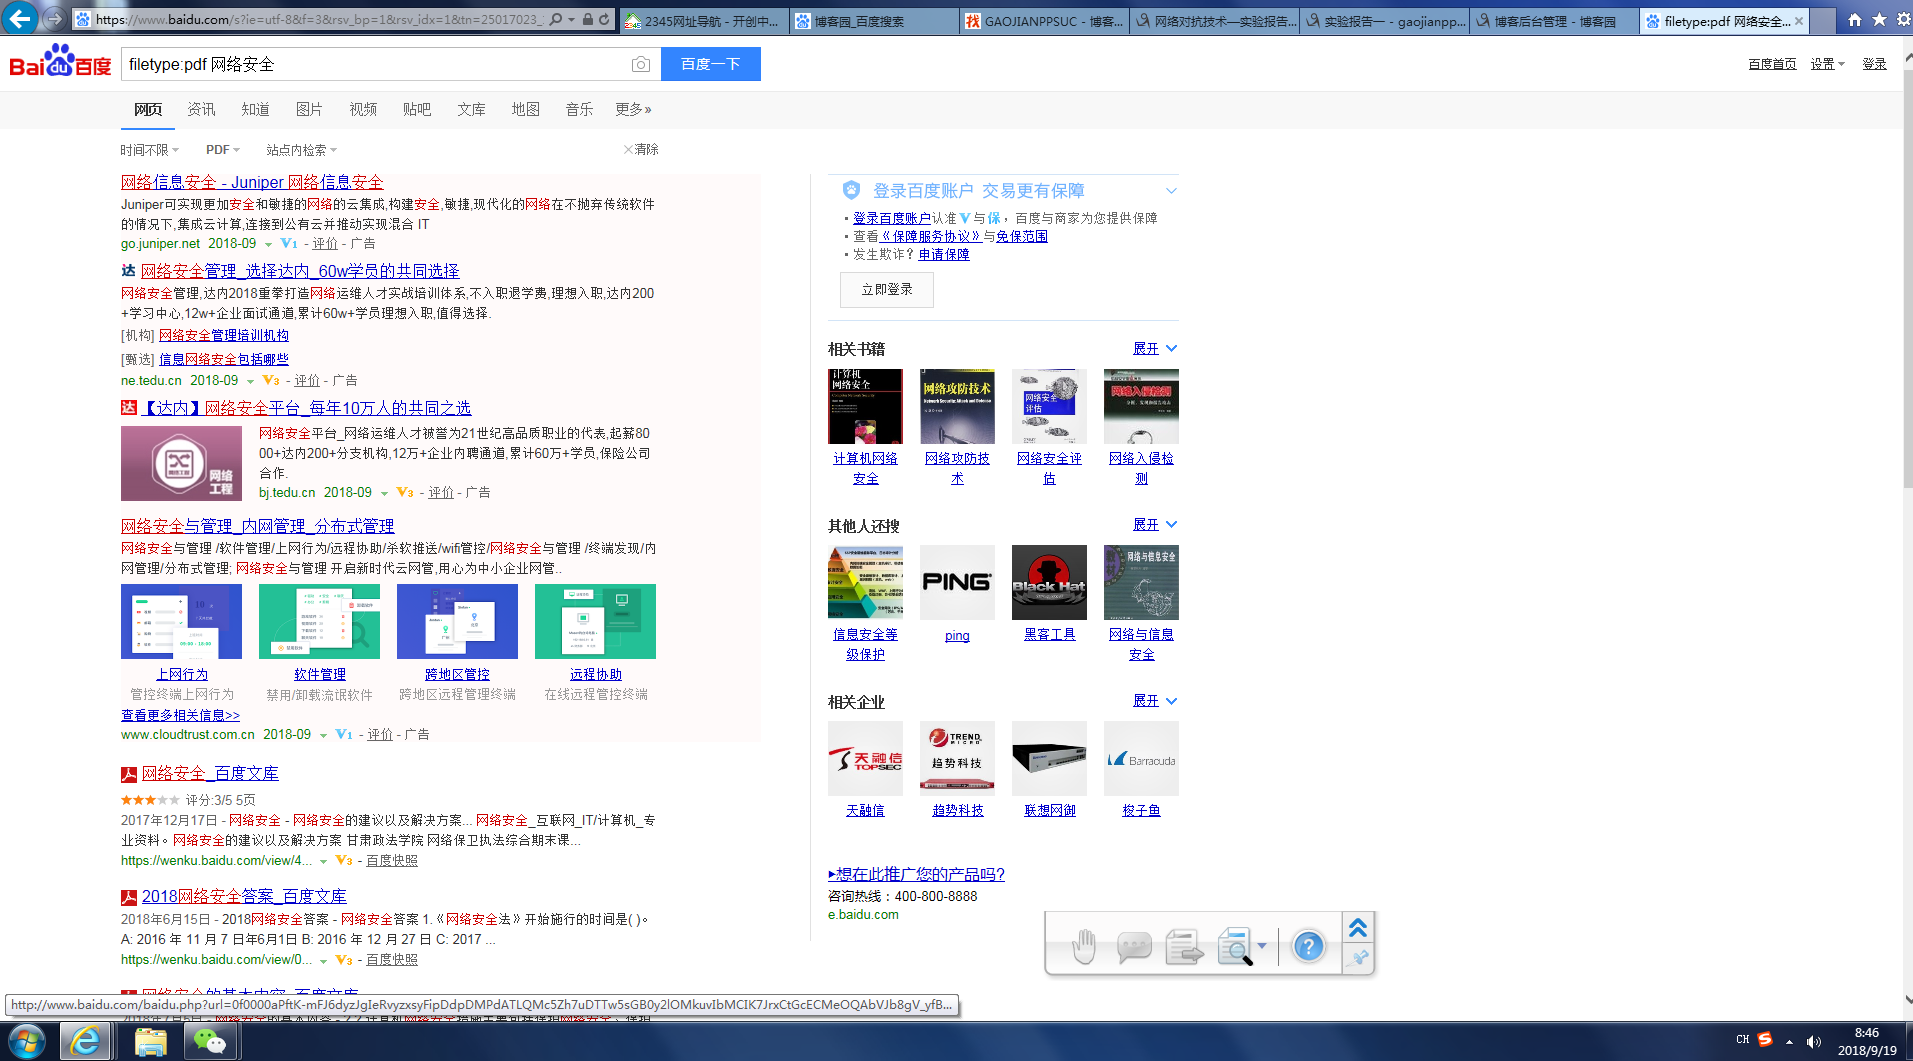Image resolution: width=1913 pixels, height=1061 pixels.
Task: Click the browser back arrow button
Action: [21, 18]
